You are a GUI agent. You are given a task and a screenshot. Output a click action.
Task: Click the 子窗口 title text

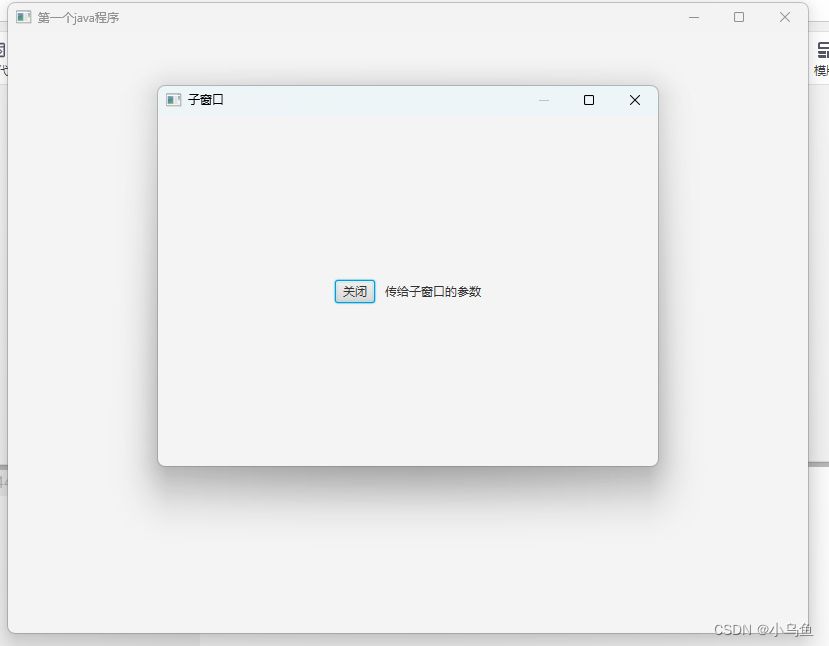[207, 100]
